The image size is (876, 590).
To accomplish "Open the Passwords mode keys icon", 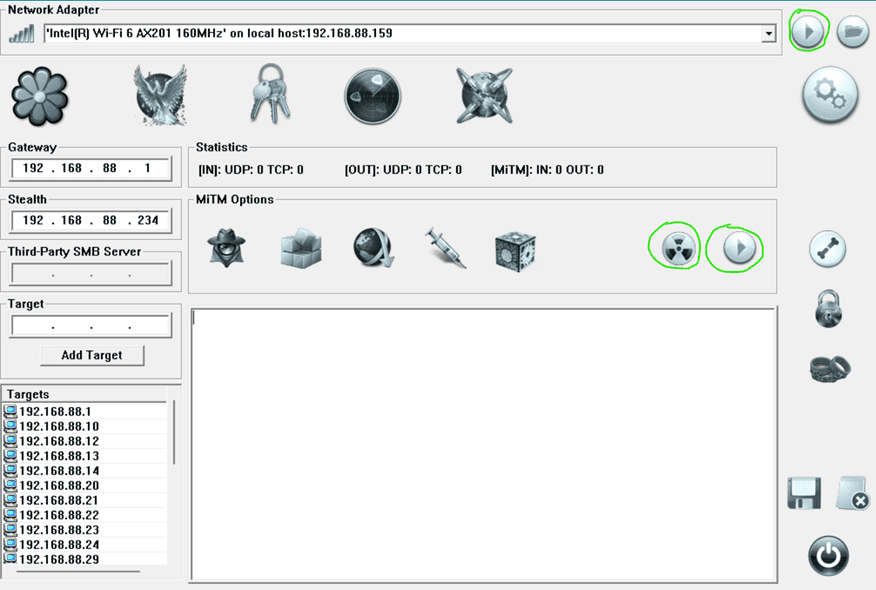I will pos(270,93).
